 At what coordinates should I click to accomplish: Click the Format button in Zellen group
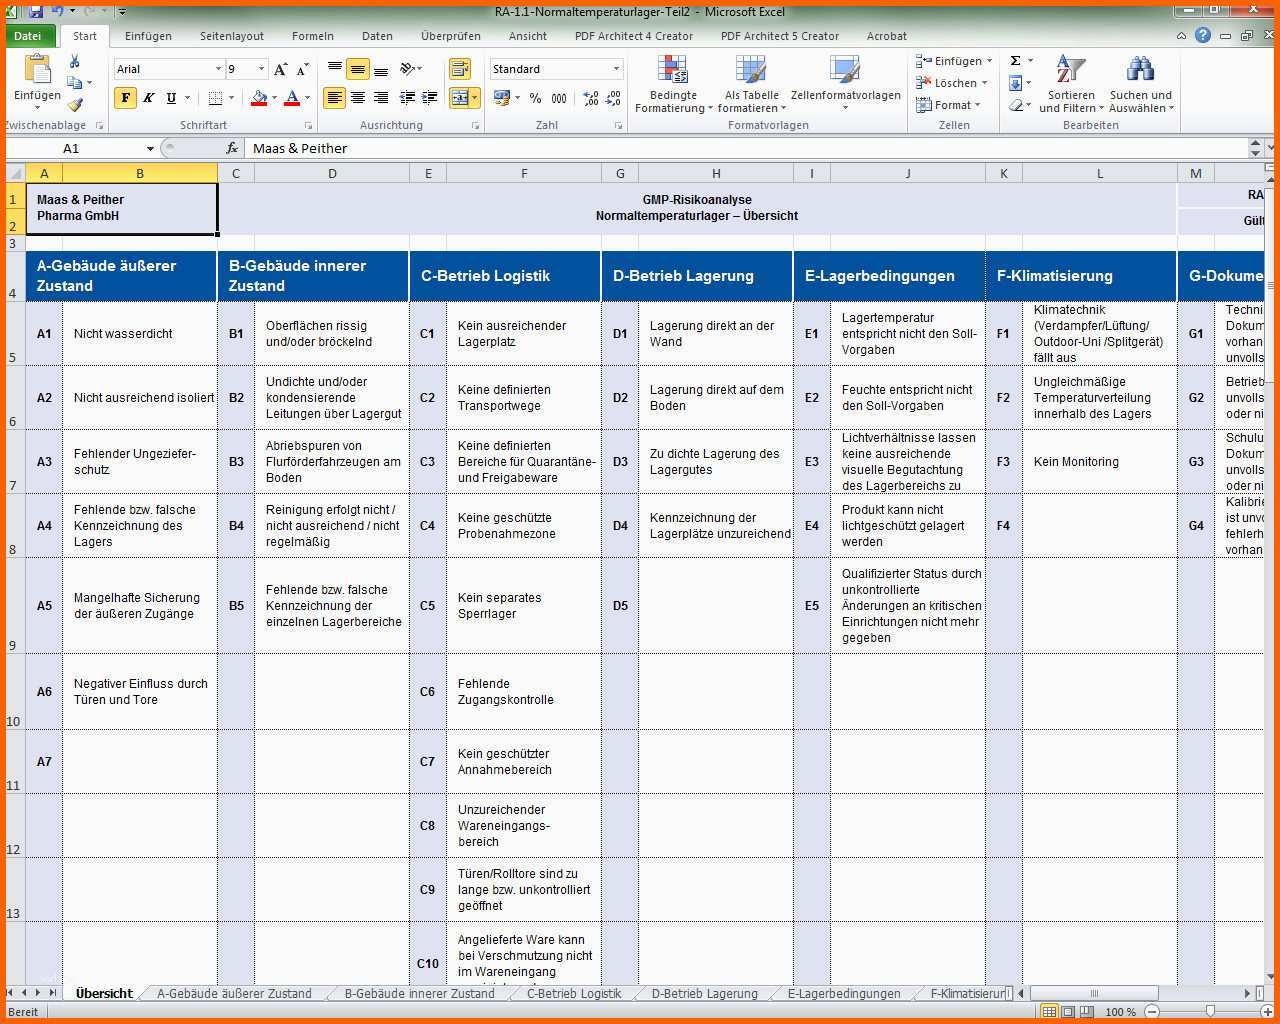[x=952, y=105]
